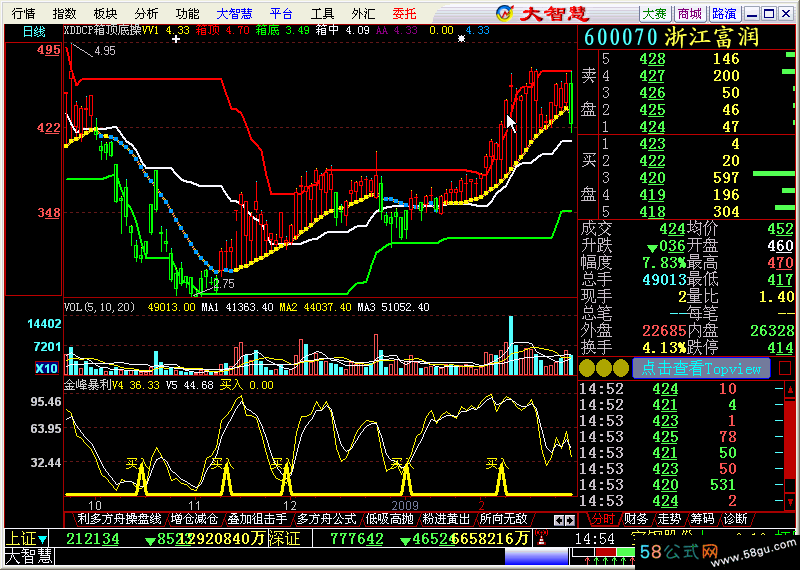Viewport: 800px width, 570px height.
Task: Open the 板块 menu
Action: coord(105,13)
